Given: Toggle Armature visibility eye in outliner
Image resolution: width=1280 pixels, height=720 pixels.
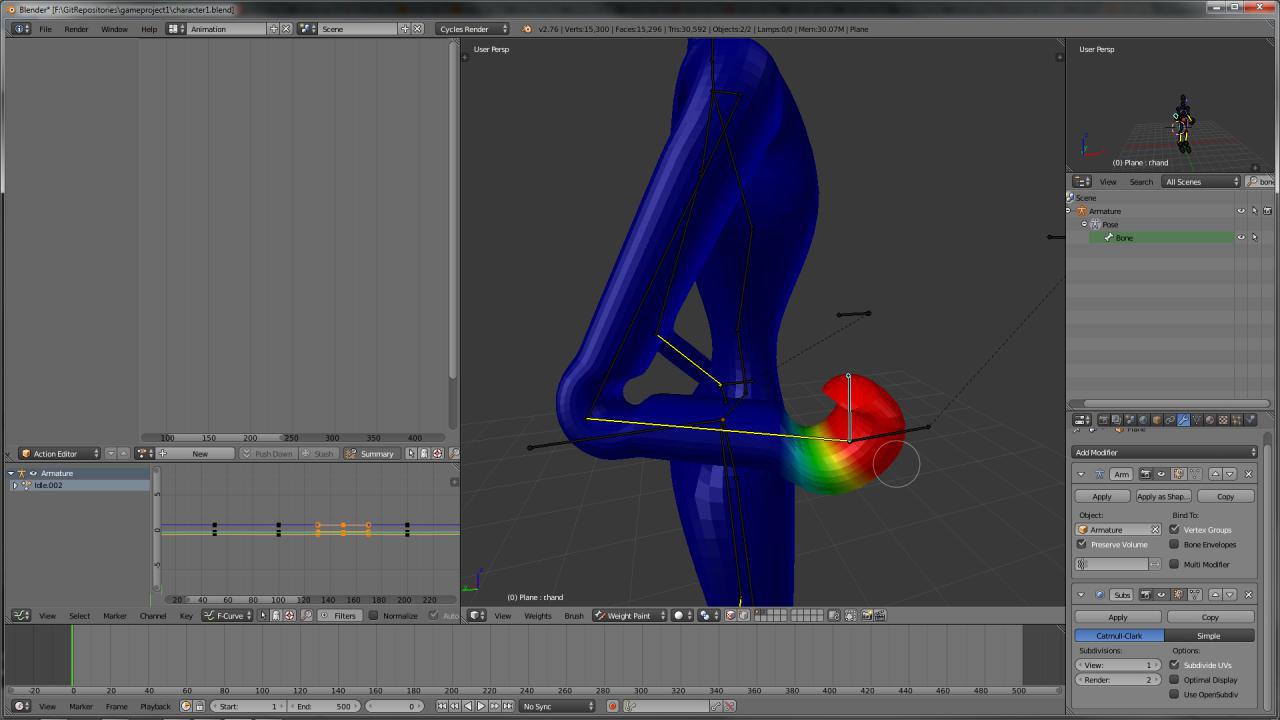Looking at the screenshot, I should coord(1241,211).
